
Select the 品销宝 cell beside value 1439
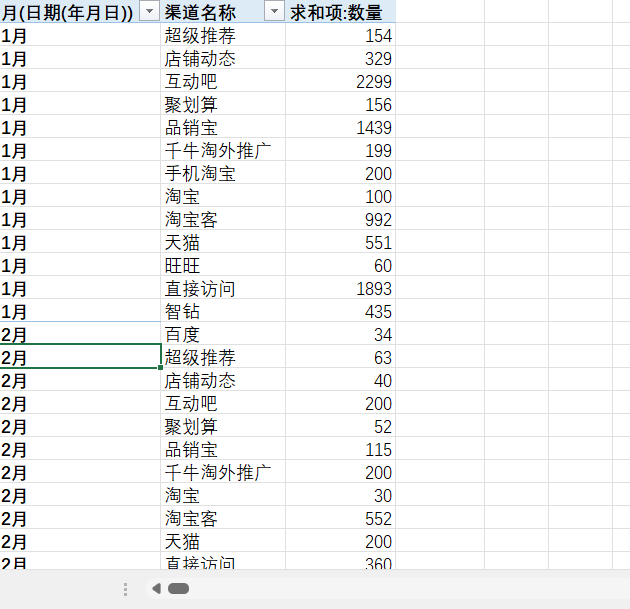(223, 127)
